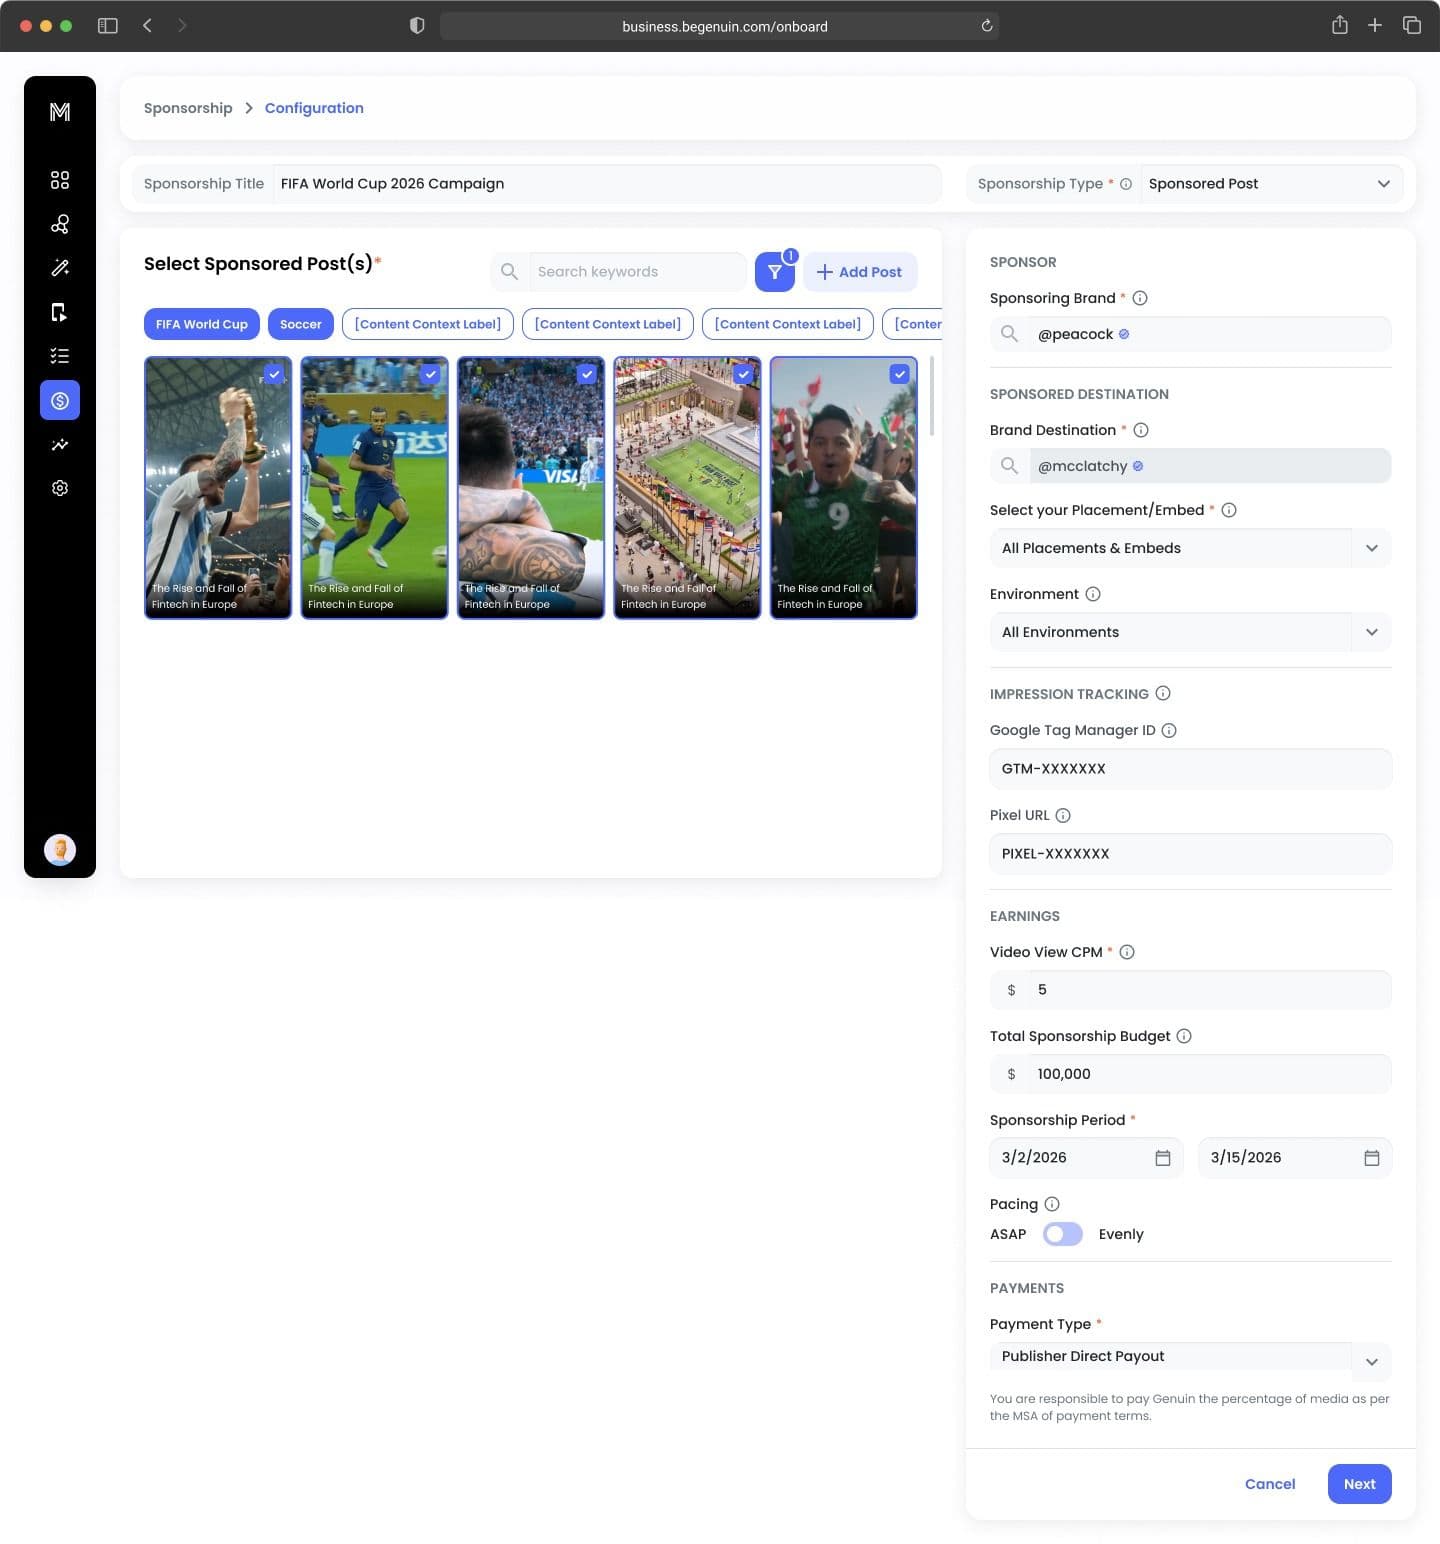Open the dashboard grid icon in sidebar

(60, 180)
